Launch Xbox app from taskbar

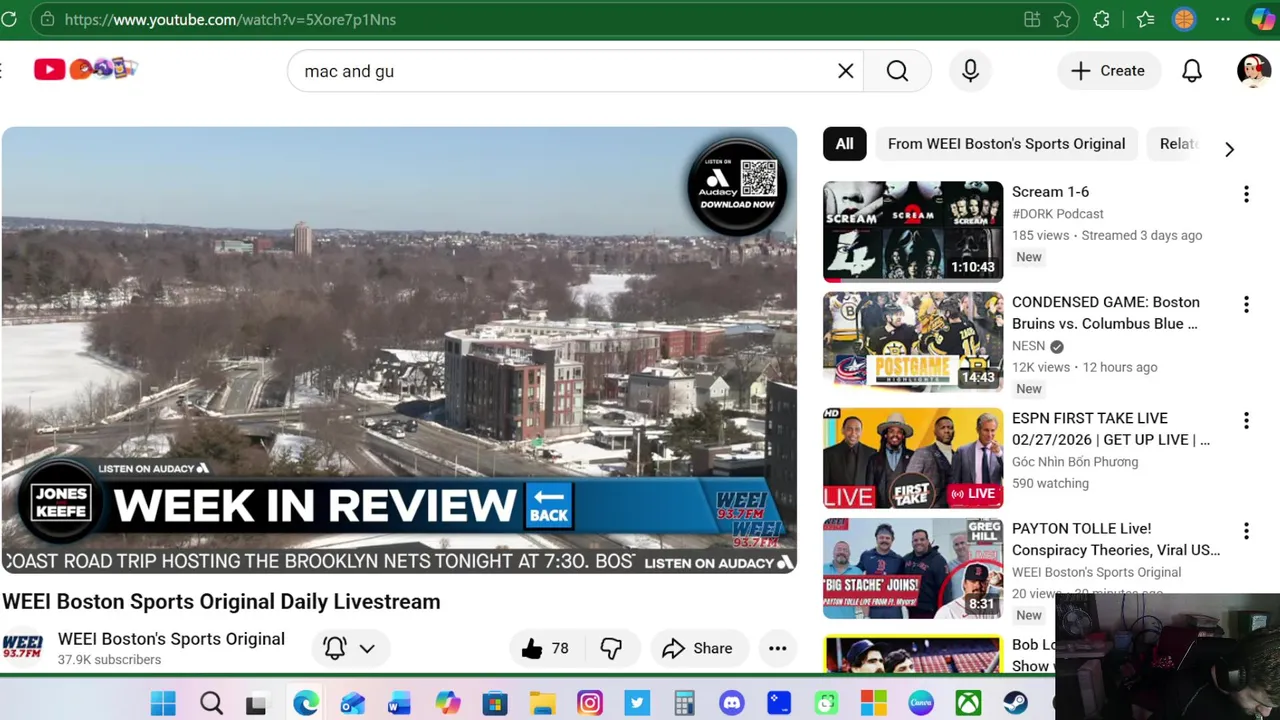[x=968, y=703]
